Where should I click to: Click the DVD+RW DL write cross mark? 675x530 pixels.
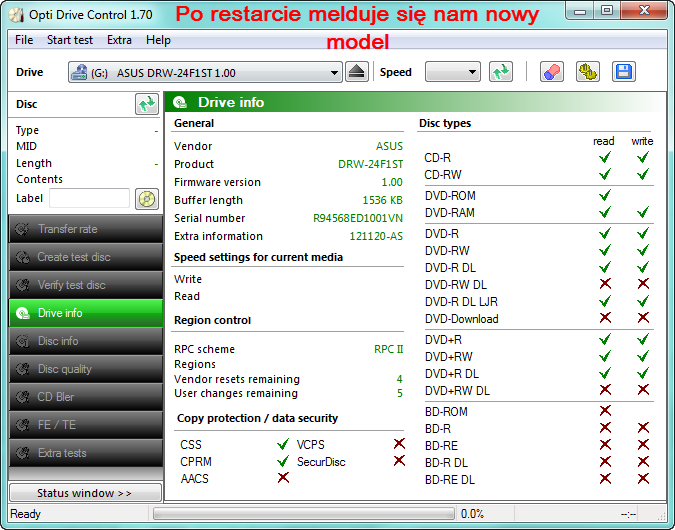click(x=644, y=390)
